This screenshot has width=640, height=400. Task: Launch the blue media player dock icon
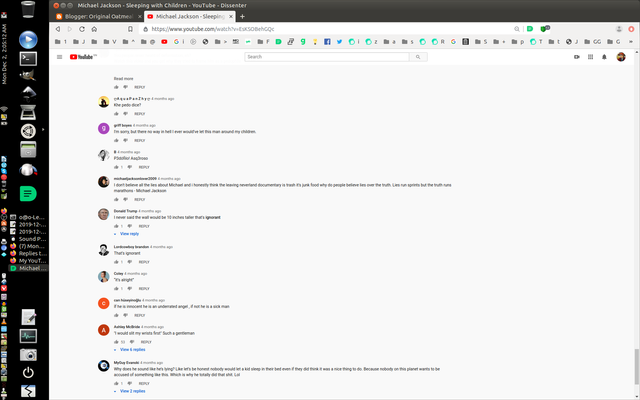coord(28,40)
